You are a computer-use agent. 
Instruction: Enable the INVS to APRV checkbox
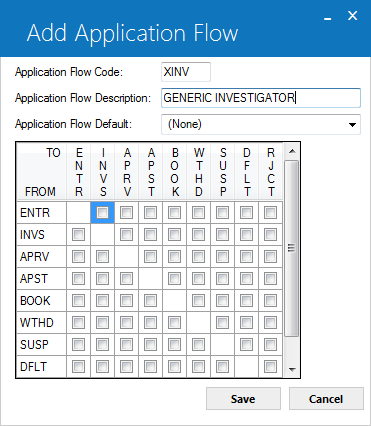tap(126, 235)
